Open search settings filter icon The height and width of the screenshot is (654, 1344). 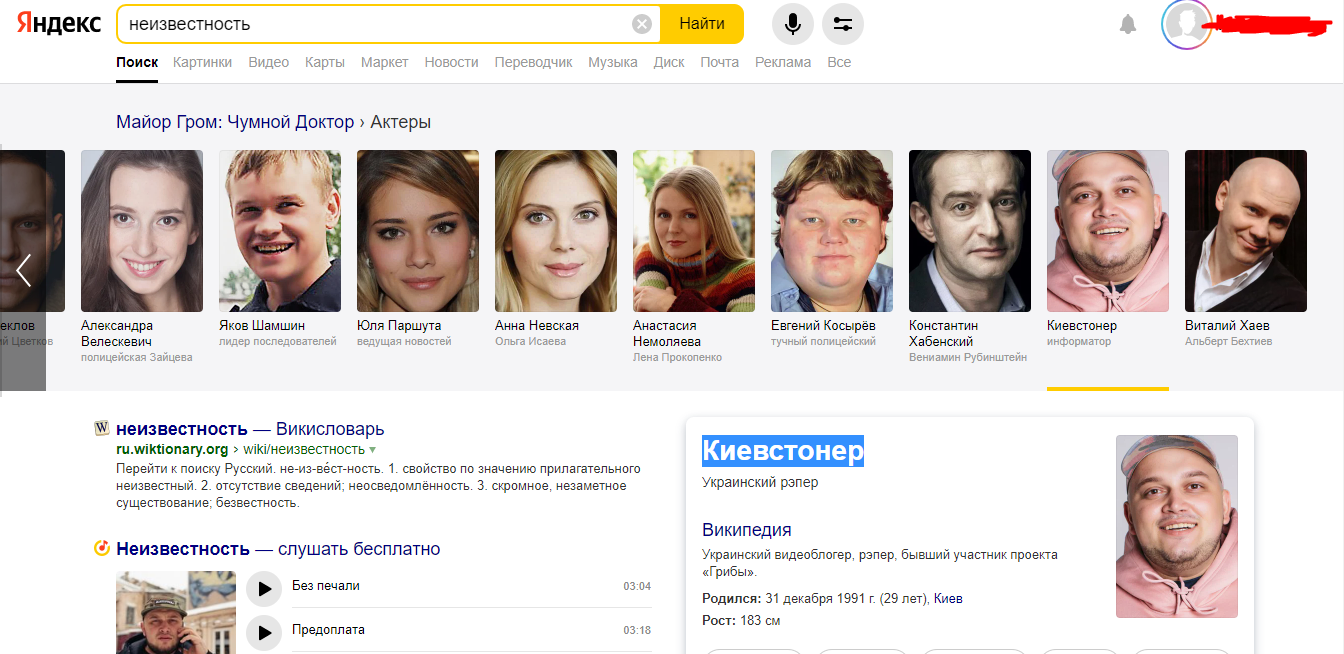pyautogui.click(x=842, y=24)
